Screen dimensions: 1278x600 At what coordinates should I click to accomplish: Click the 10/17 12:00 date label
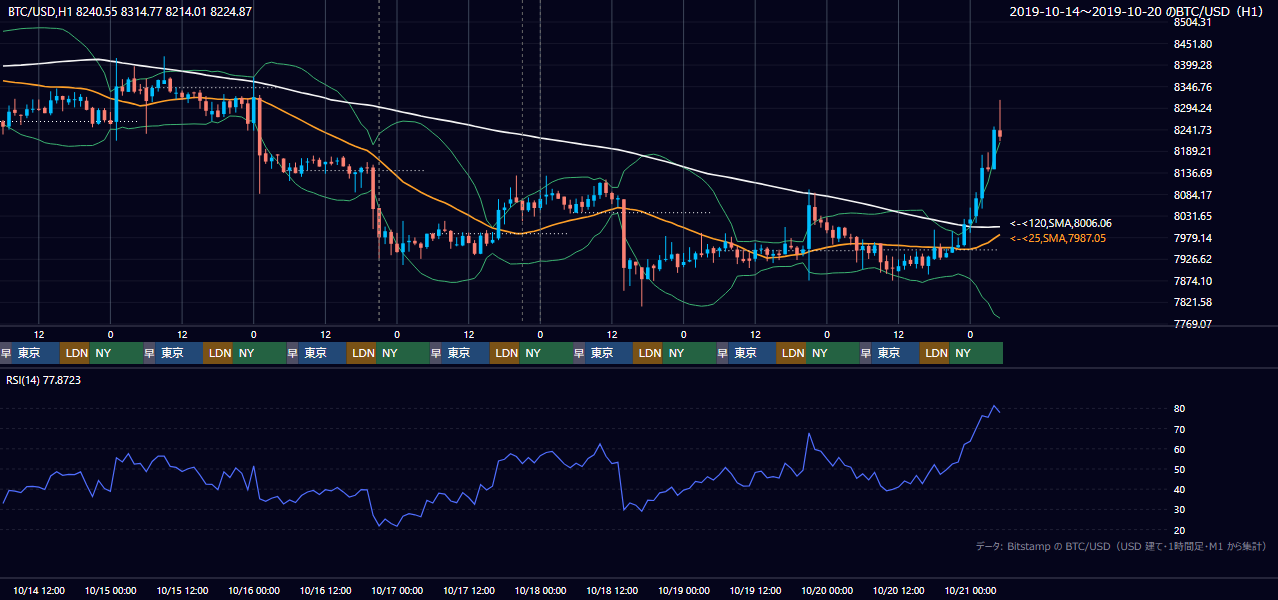tap(469, 590)
